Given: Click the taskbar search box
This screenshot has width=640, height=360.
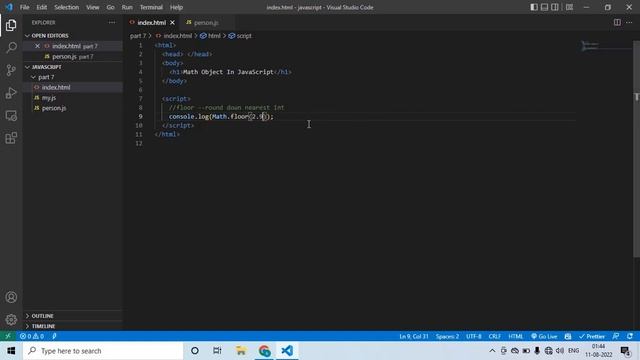Looking at the screenshot, I should click(x=103, y=351).
